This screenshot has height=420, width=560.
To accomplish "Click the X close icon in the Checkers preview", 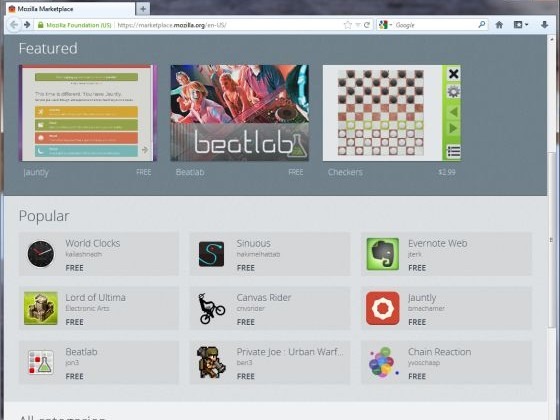I will (x=453, y=74).
